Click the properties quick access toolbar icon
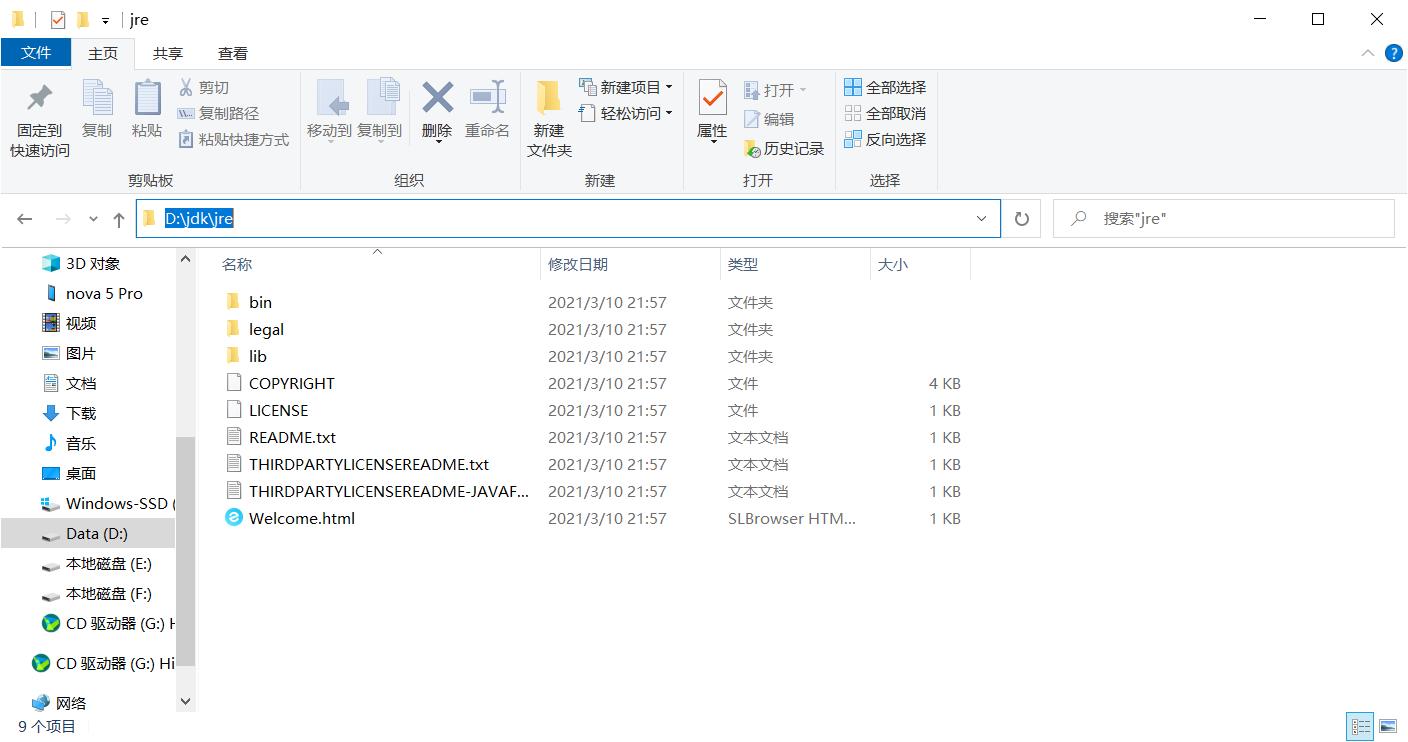 tap(58, 19)
